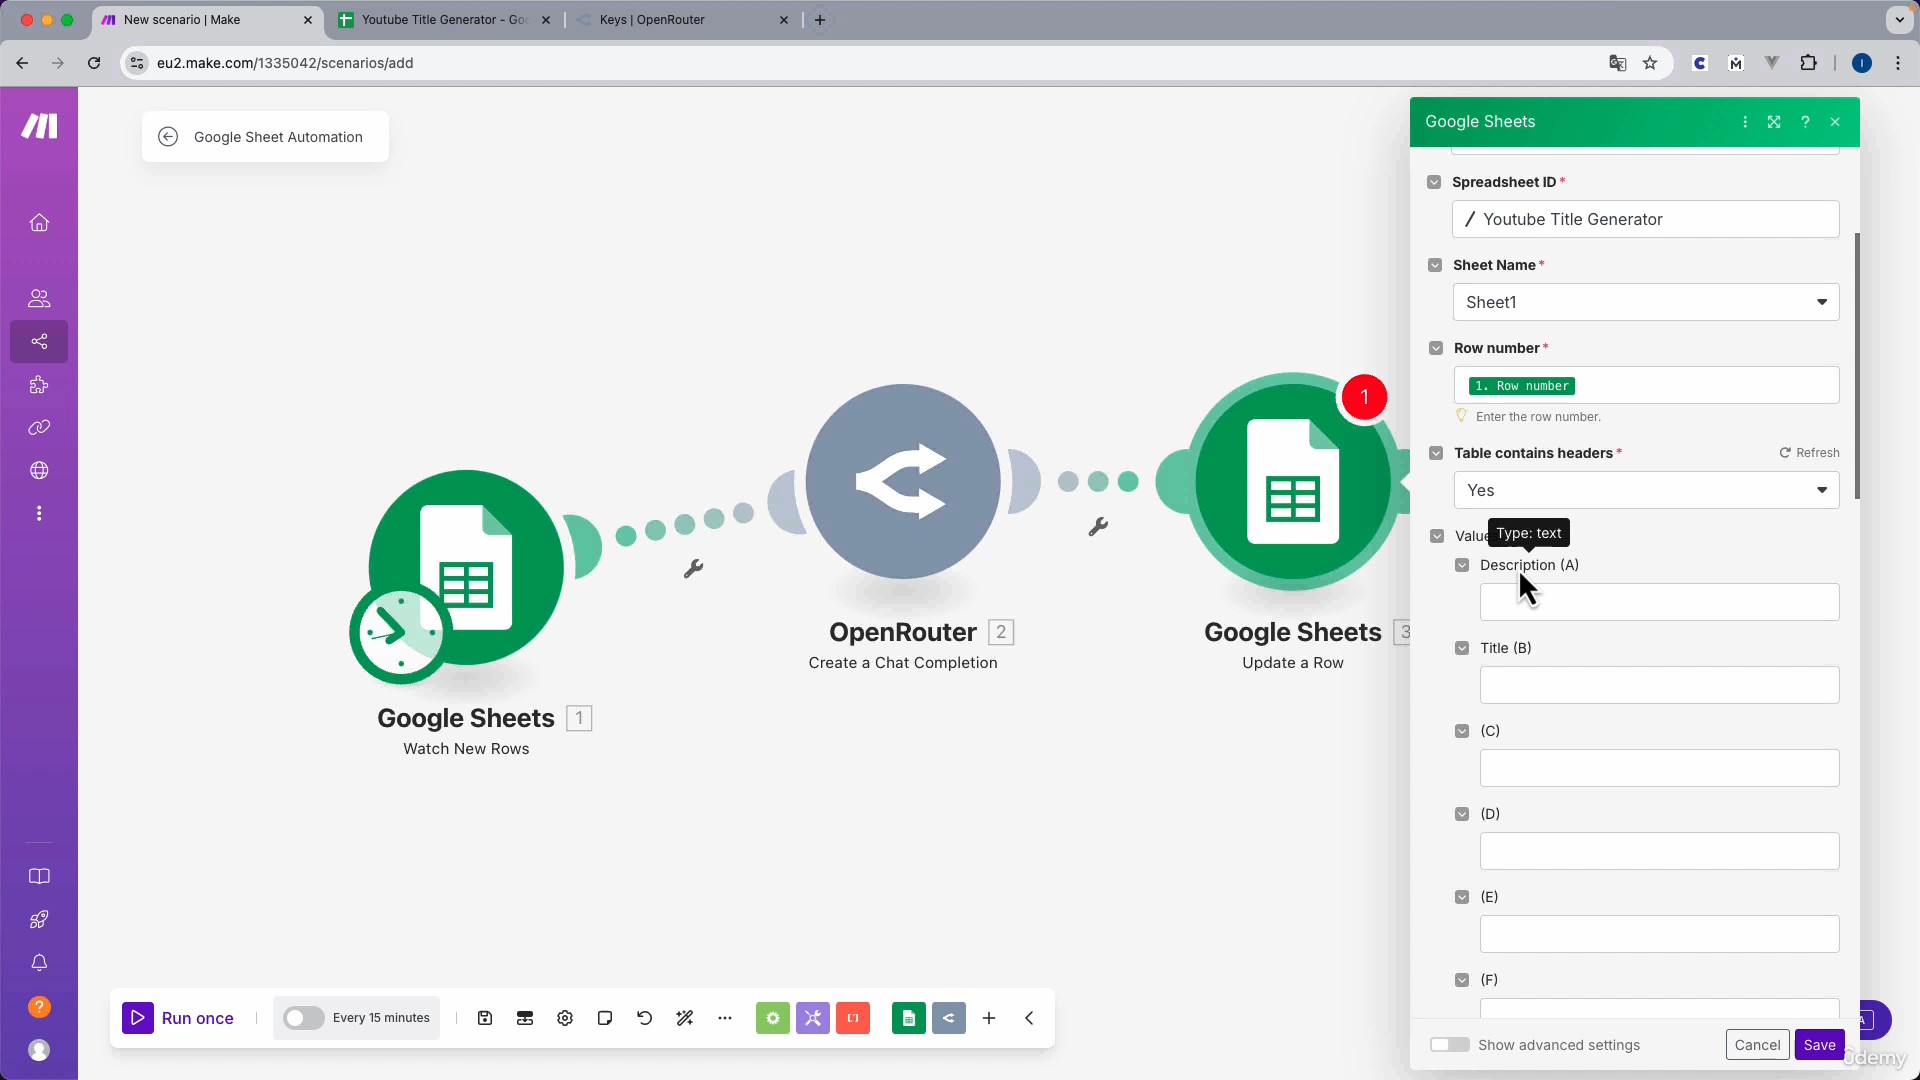
Task: Toggle Show advanced settings switch
Action: coord(1449,1045)
